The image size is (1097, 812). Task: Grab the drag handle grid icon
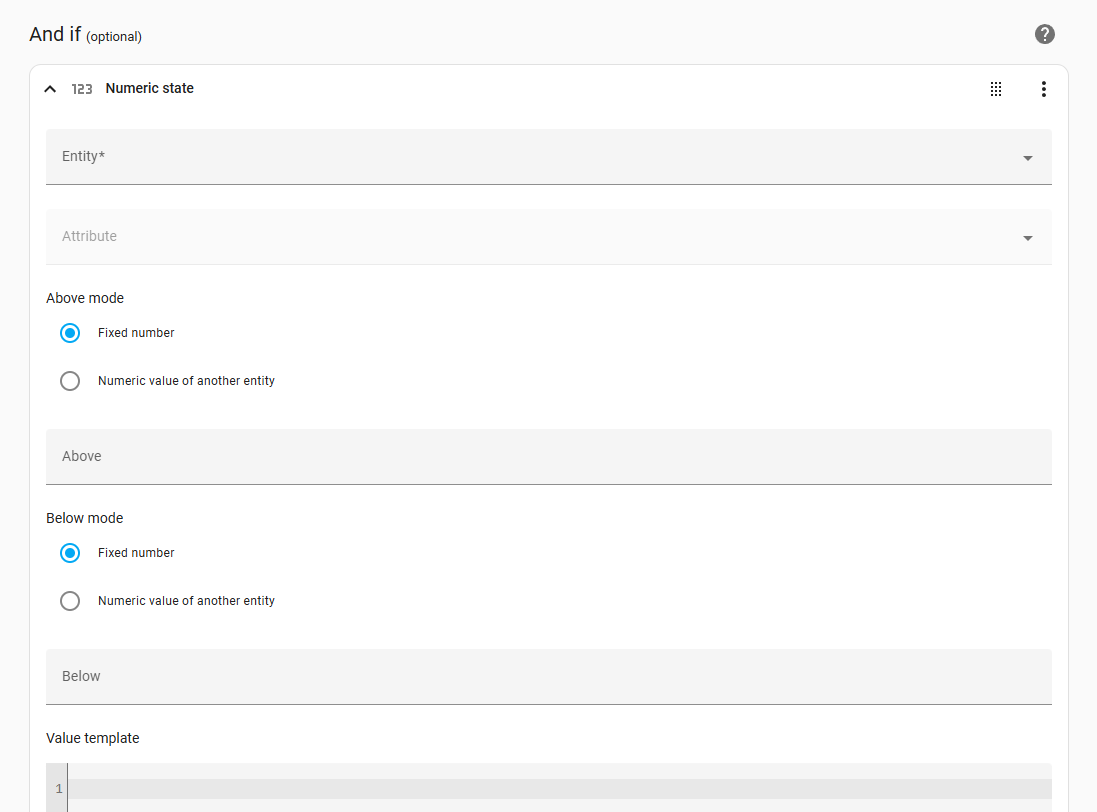(x=996, y=89)
